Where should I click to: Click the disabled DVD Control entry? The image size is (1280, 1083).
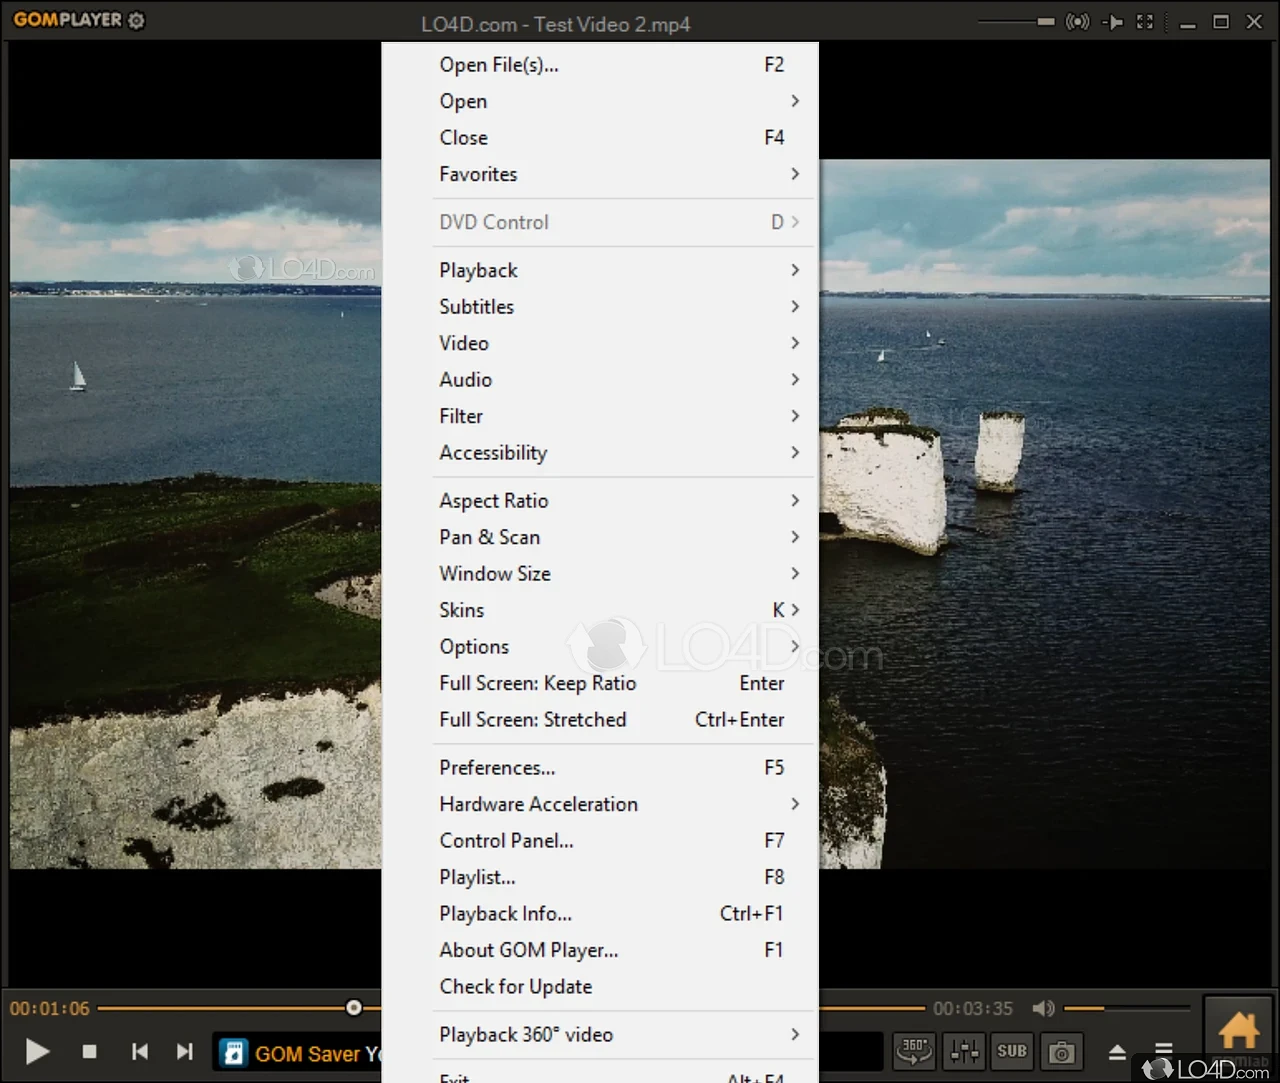600,222
